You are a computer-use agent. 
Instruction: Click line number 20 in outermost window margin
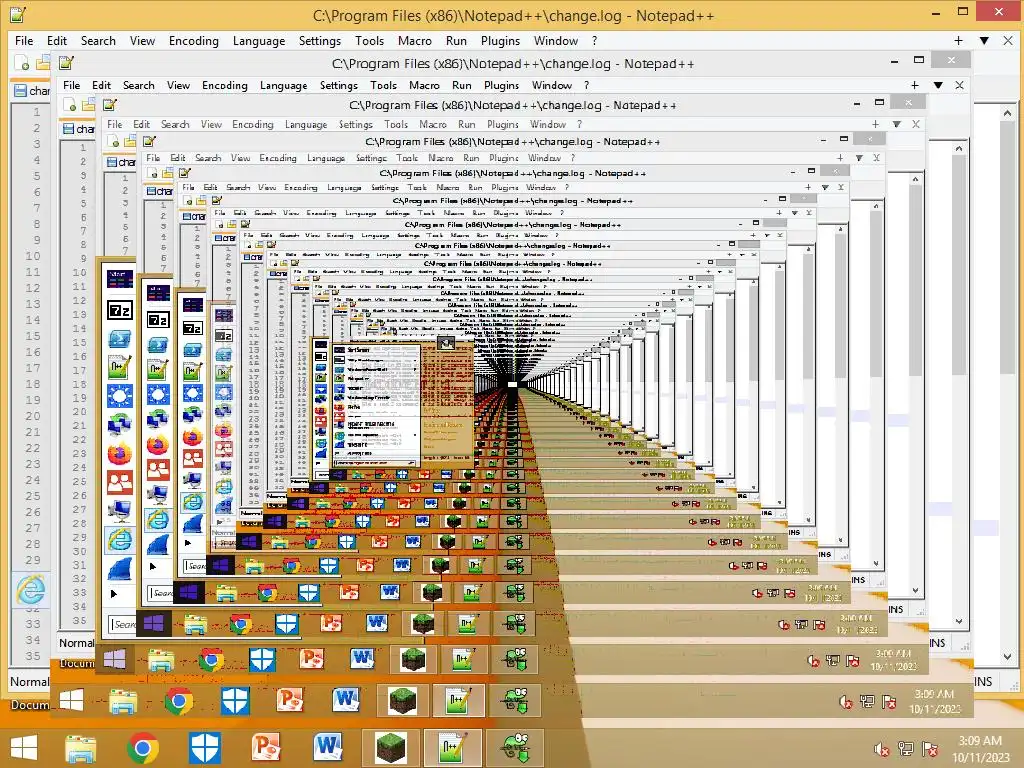tap(33, 416)
